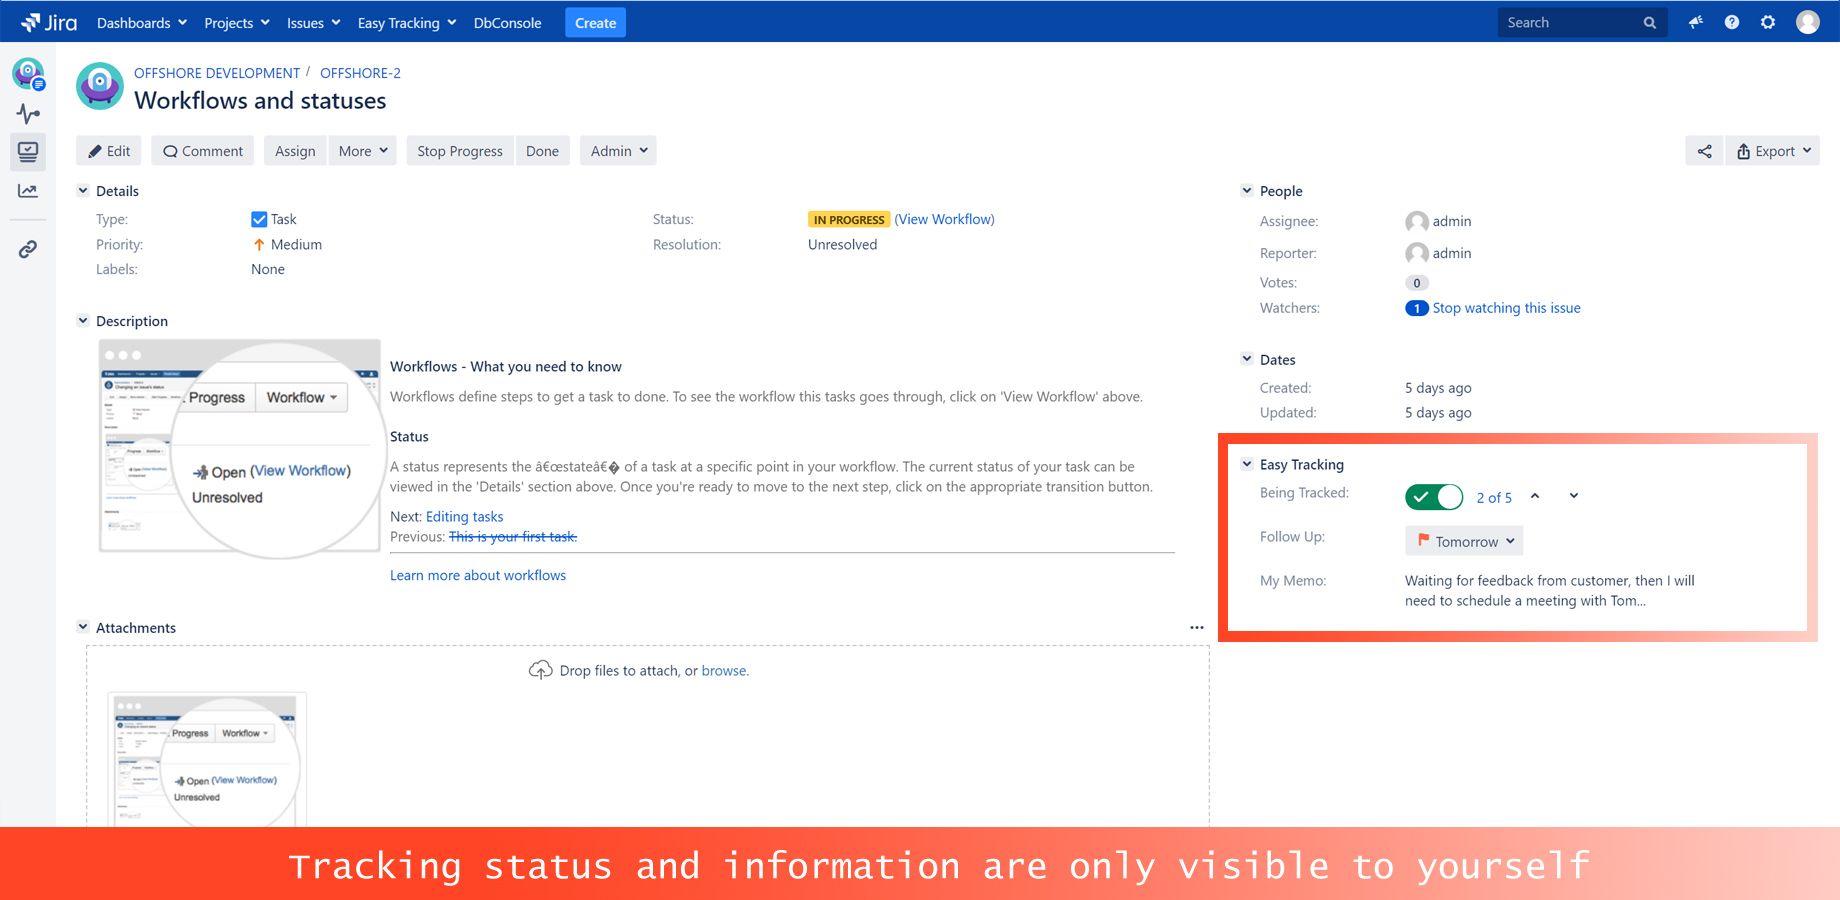Click the Done transition button

coord(542,151)
